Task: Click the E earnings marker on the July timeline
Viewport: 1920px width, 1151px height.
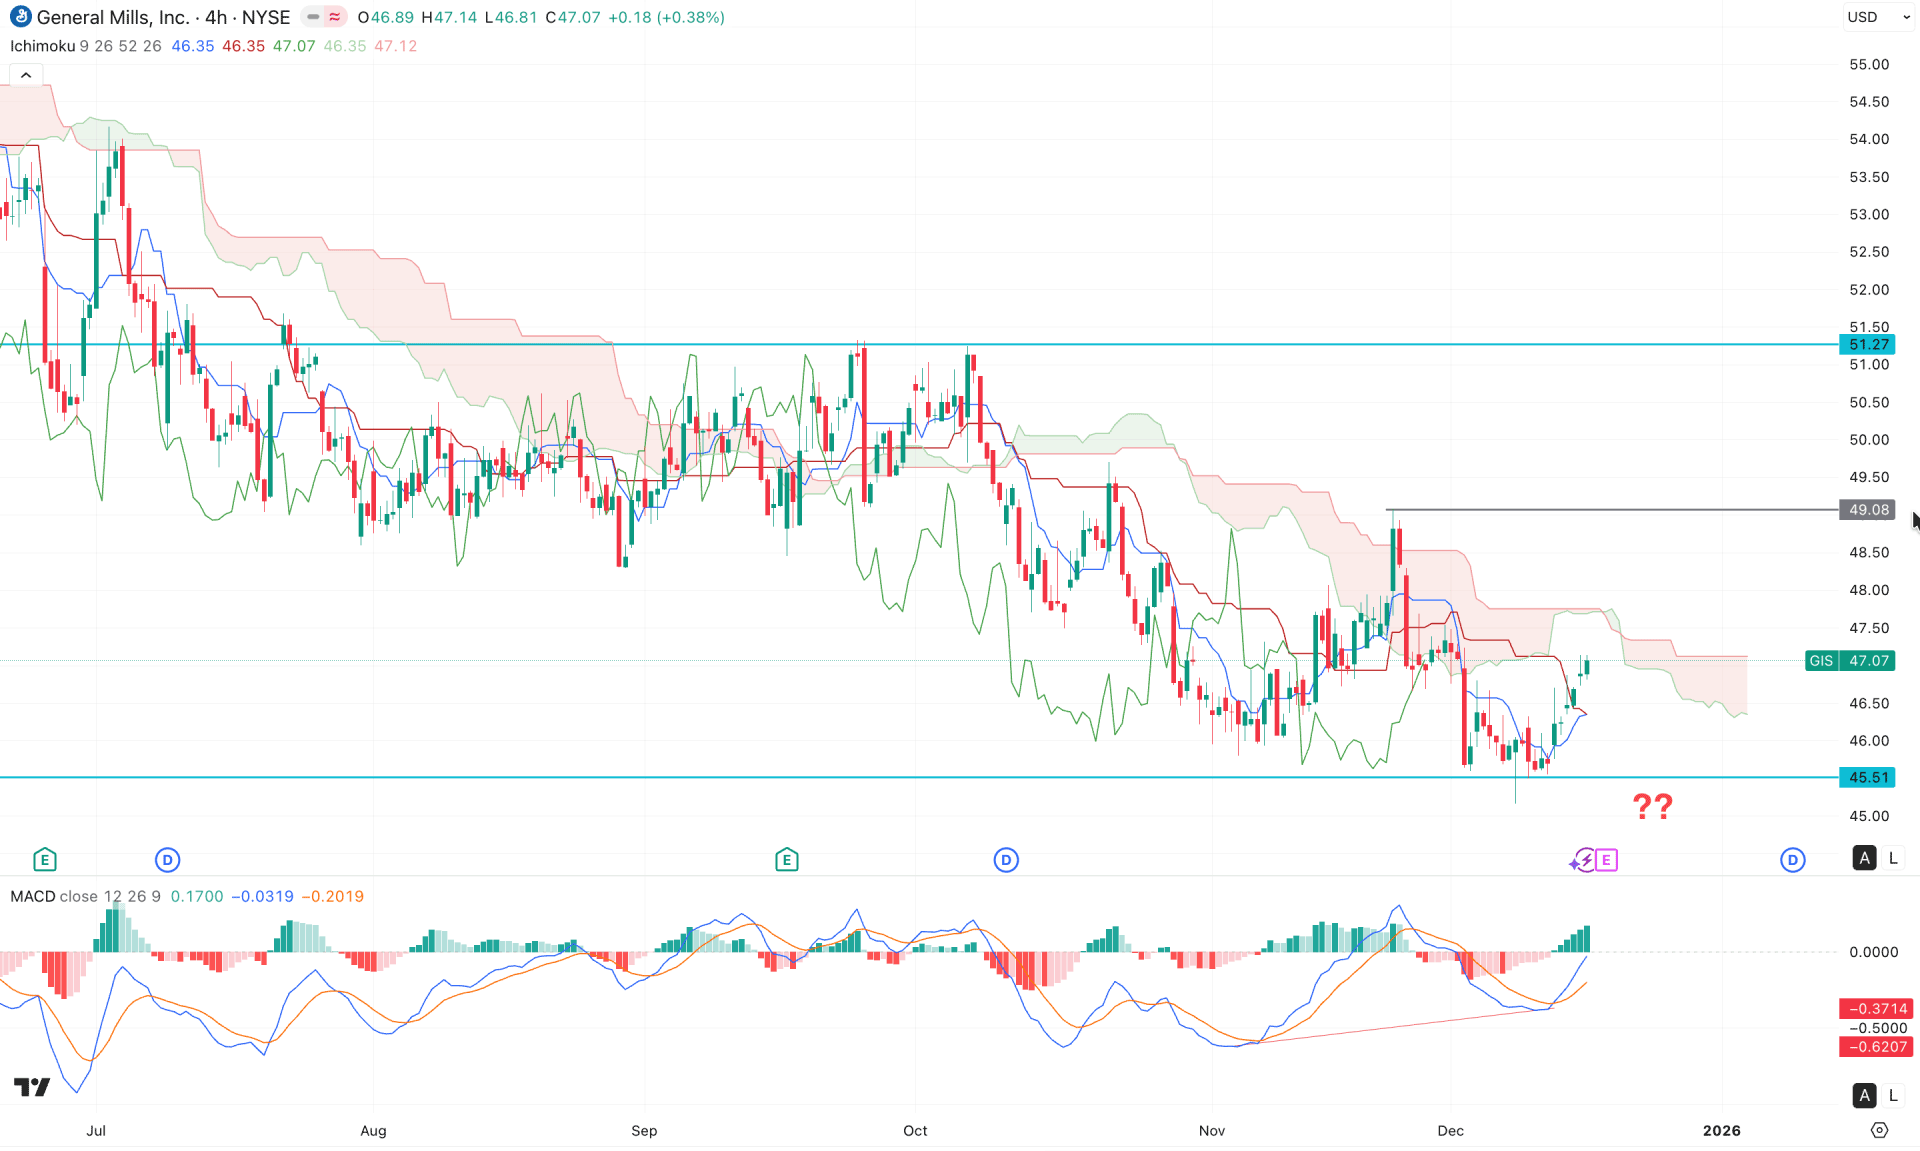Action: [44, 859]
